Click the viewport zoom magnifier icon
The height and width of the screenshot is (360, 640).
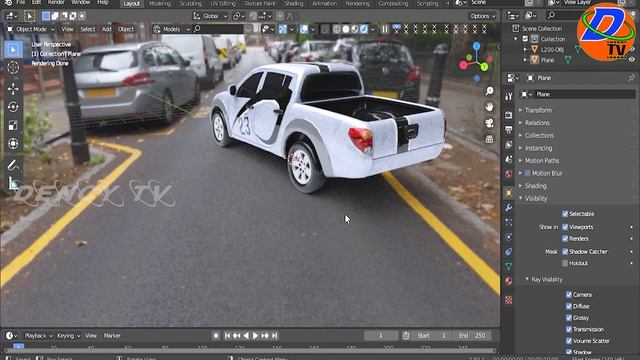(489, 91)
